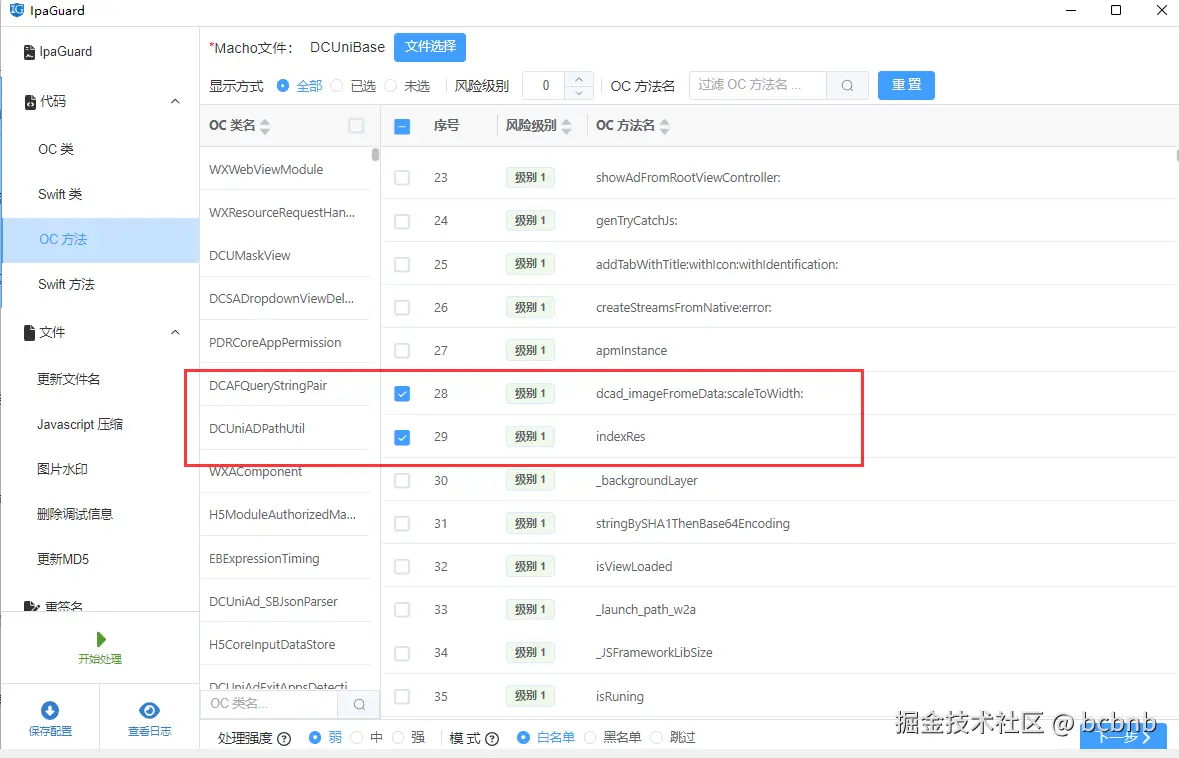
Task: Check the box for row 33 _launch_path_w2a
Action: tap(402, 610)
